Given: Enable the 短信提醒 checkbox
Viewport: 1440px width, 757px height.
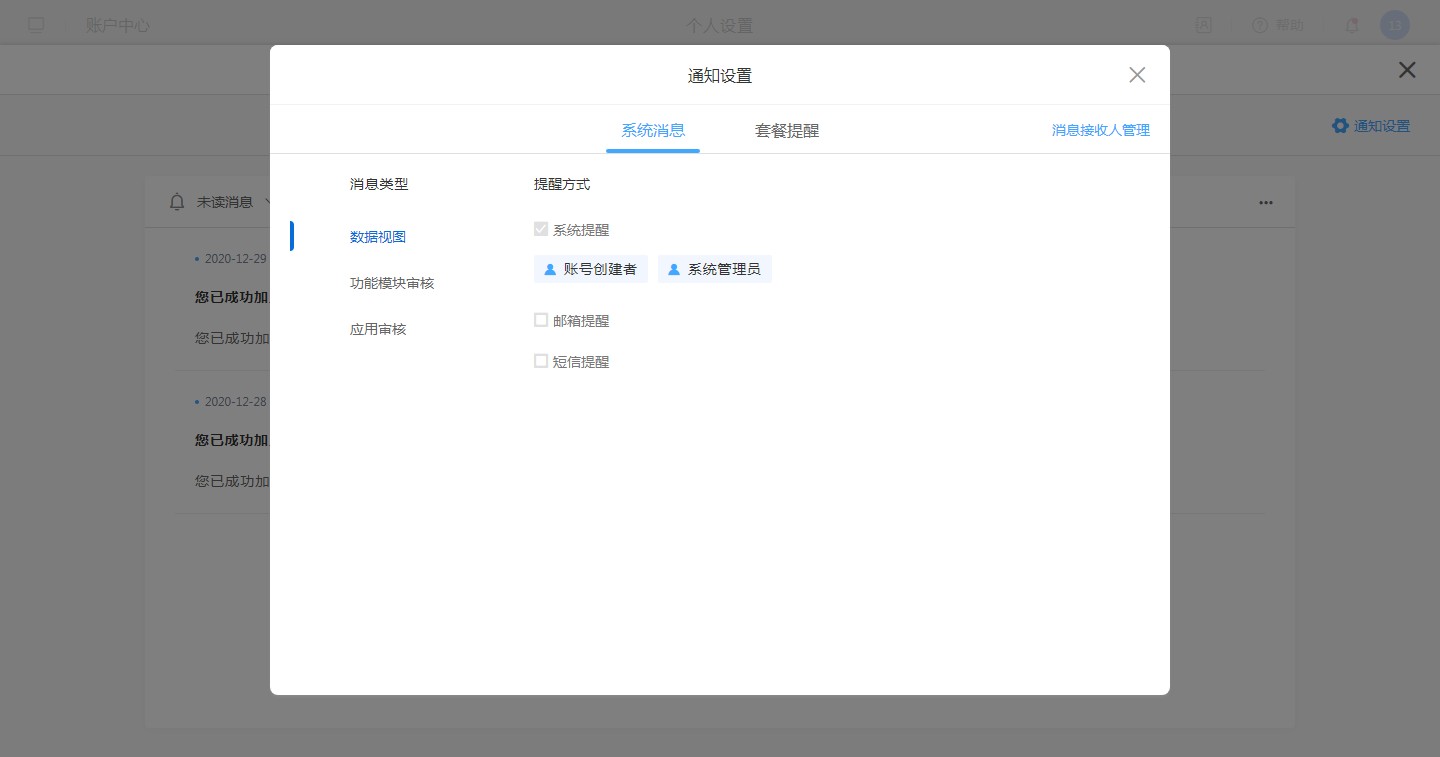Looking at the screenshot, I should [x=541, y=361].
